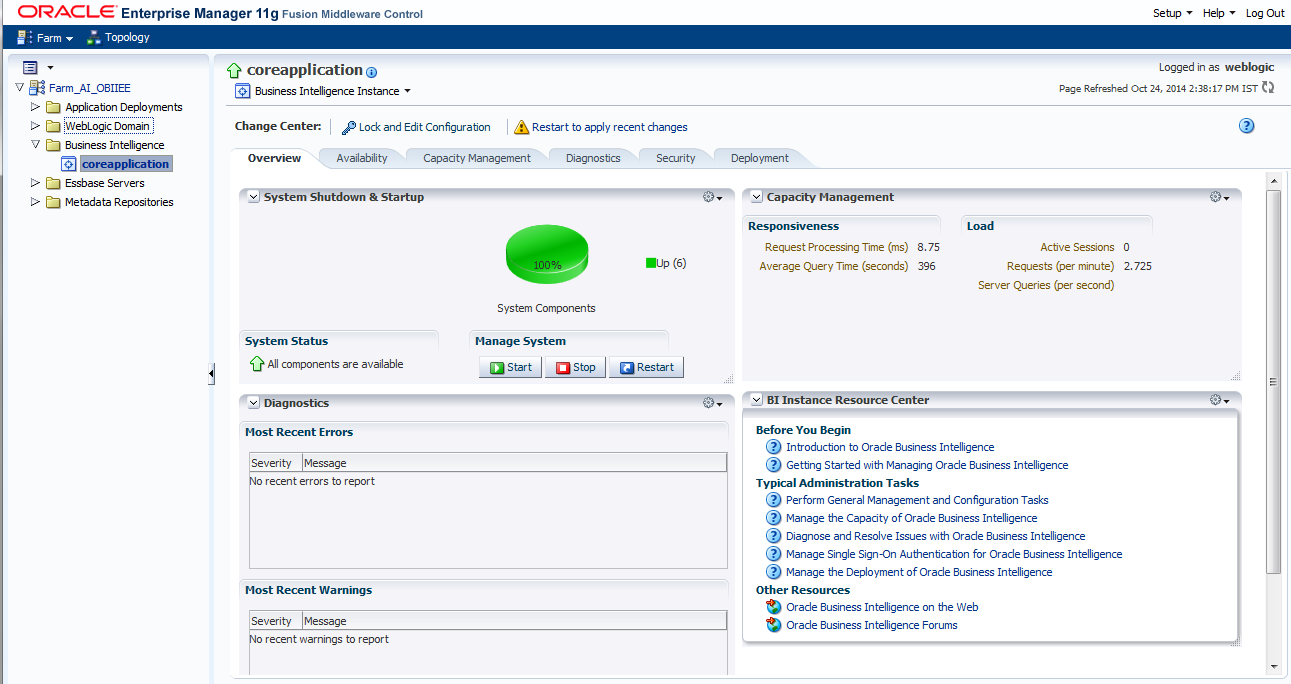Switch to the Availability tab
The width and height of the screenshot is (1291, 684).
point(362,158)
